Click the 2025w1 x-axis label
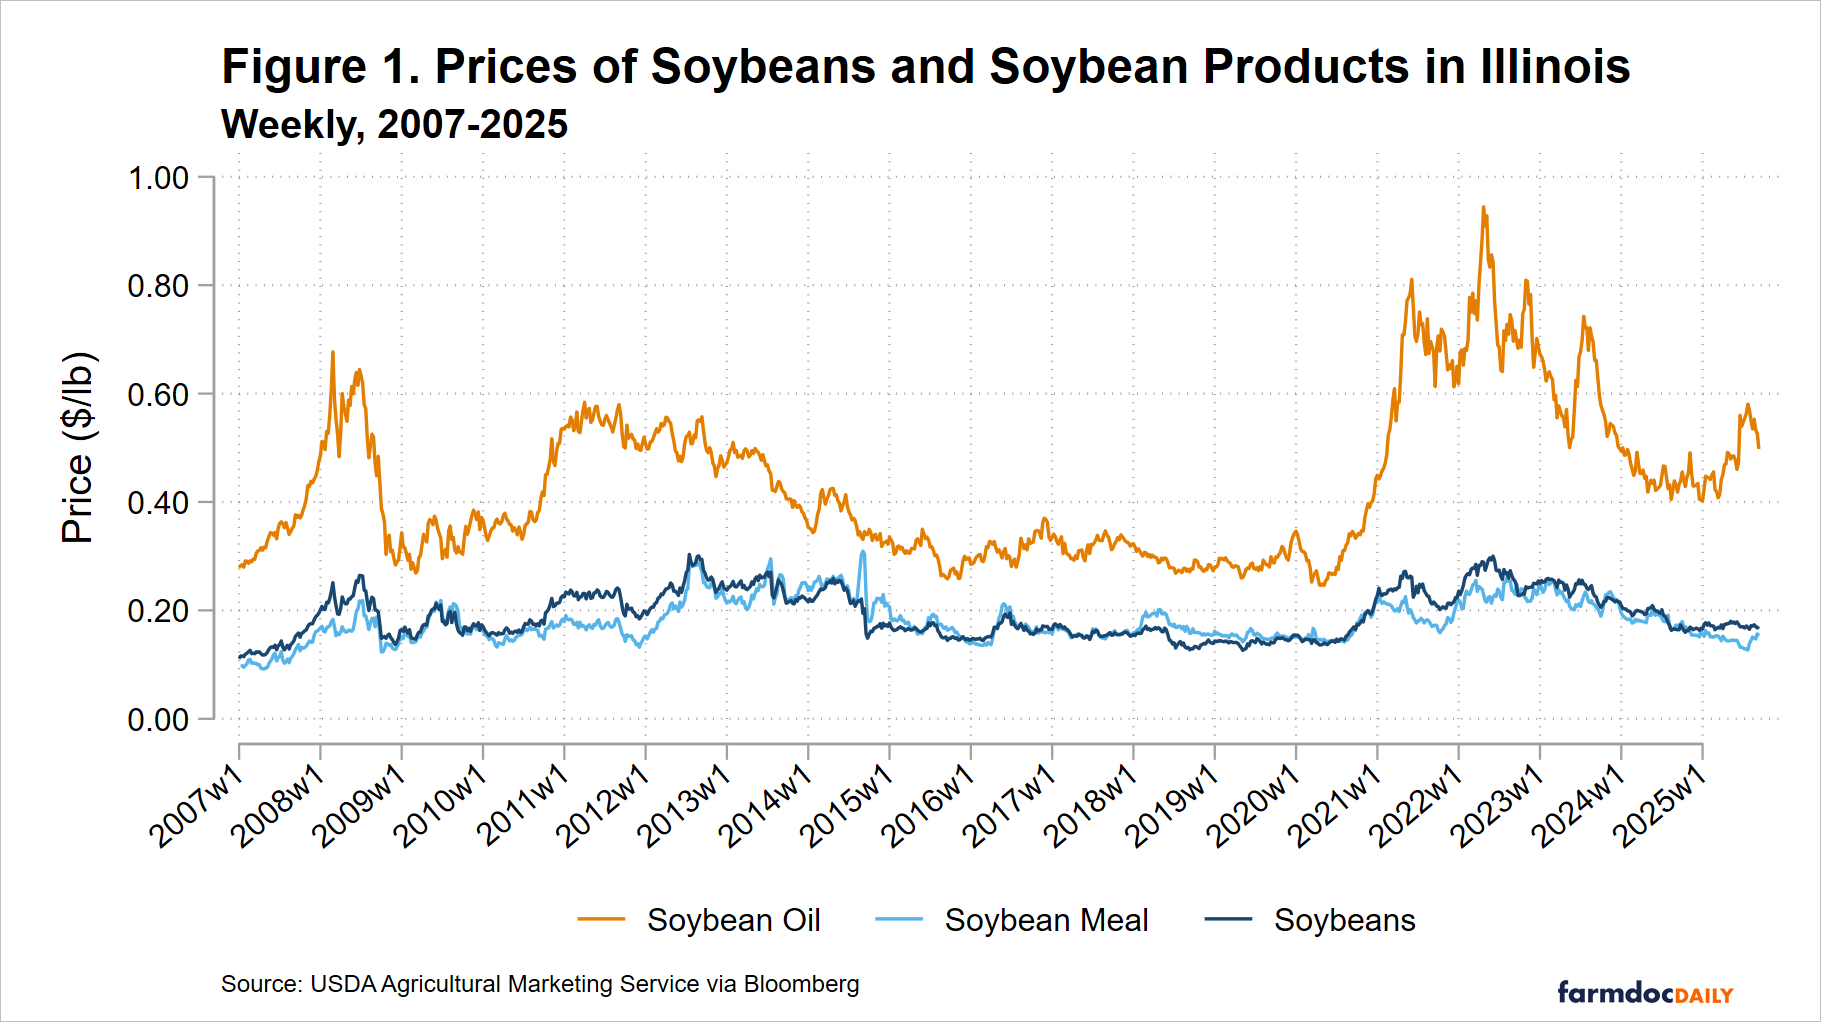The image size is (1821, 1022). click(x=1661, y=803)
